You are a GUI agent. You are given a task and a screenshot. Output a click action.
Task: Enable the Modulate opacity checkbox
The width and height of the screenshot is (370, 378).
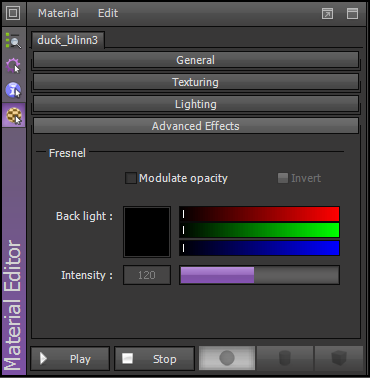(x=131, y=178)
